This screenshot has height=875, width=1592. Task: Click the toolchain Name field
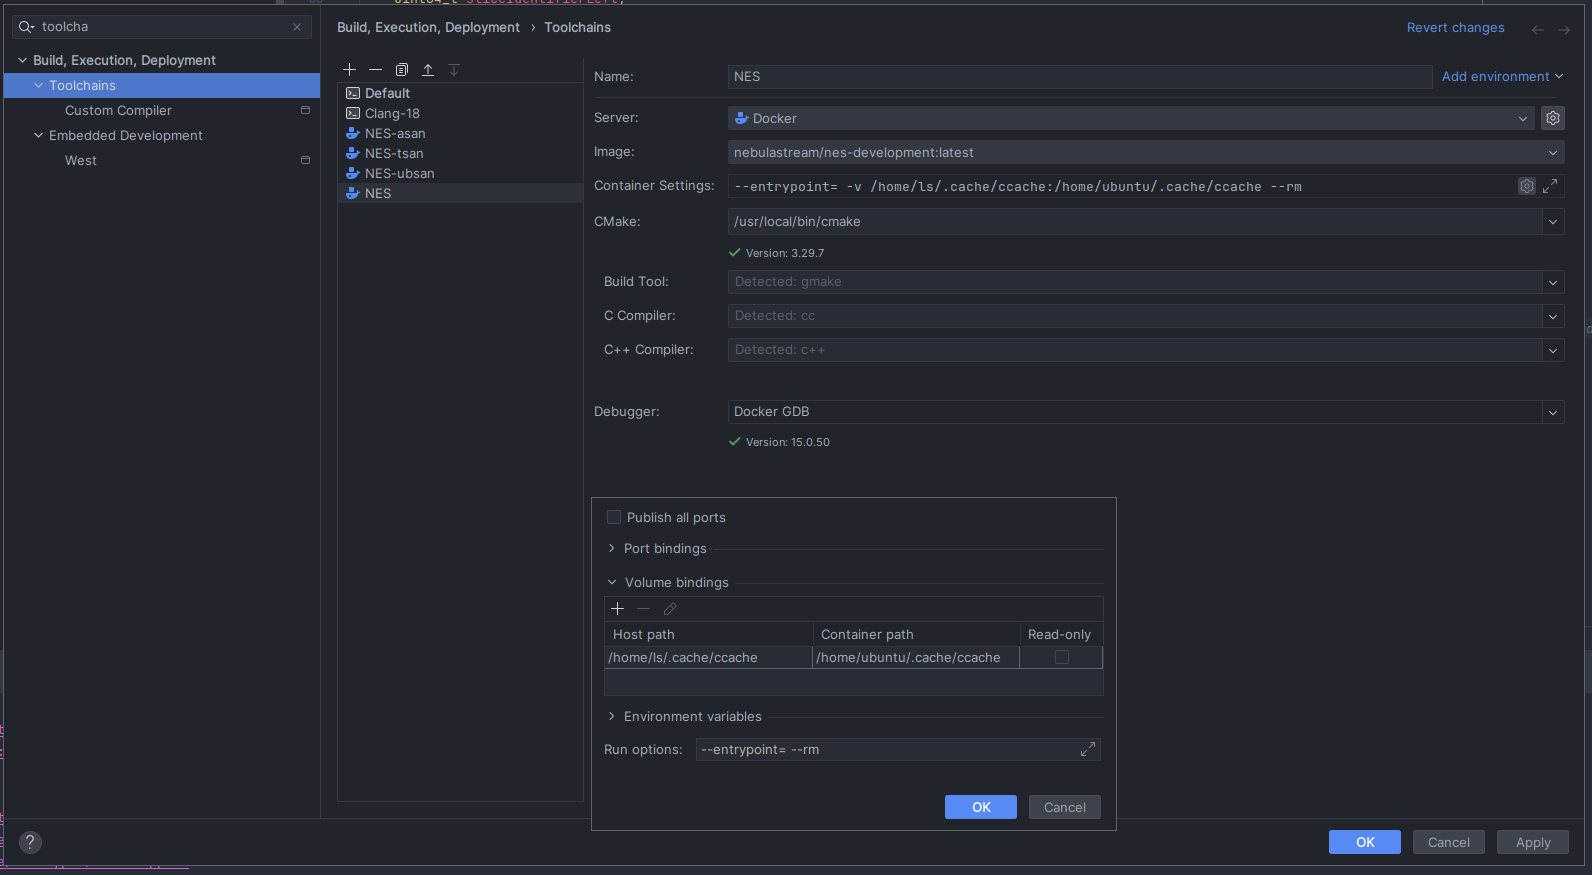click(1080, 77)
